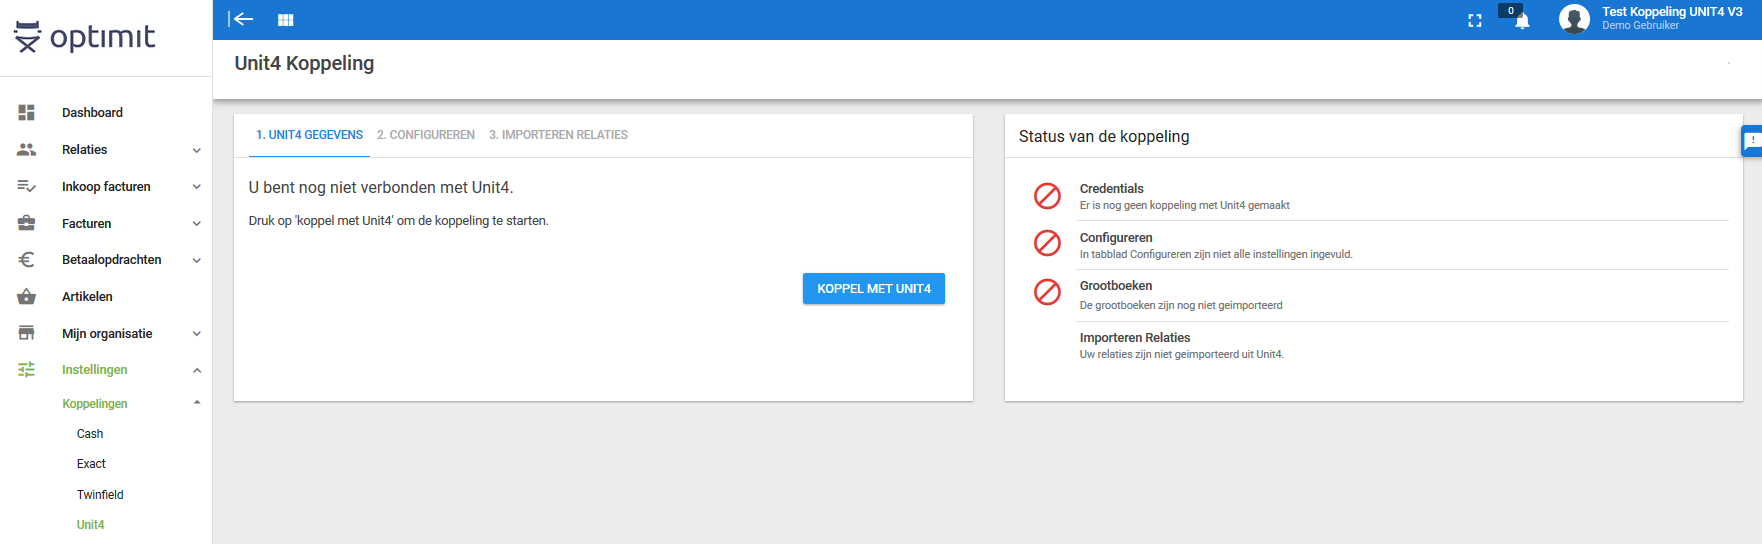Expand Mijn organisatie chevron

click(197, 334)
